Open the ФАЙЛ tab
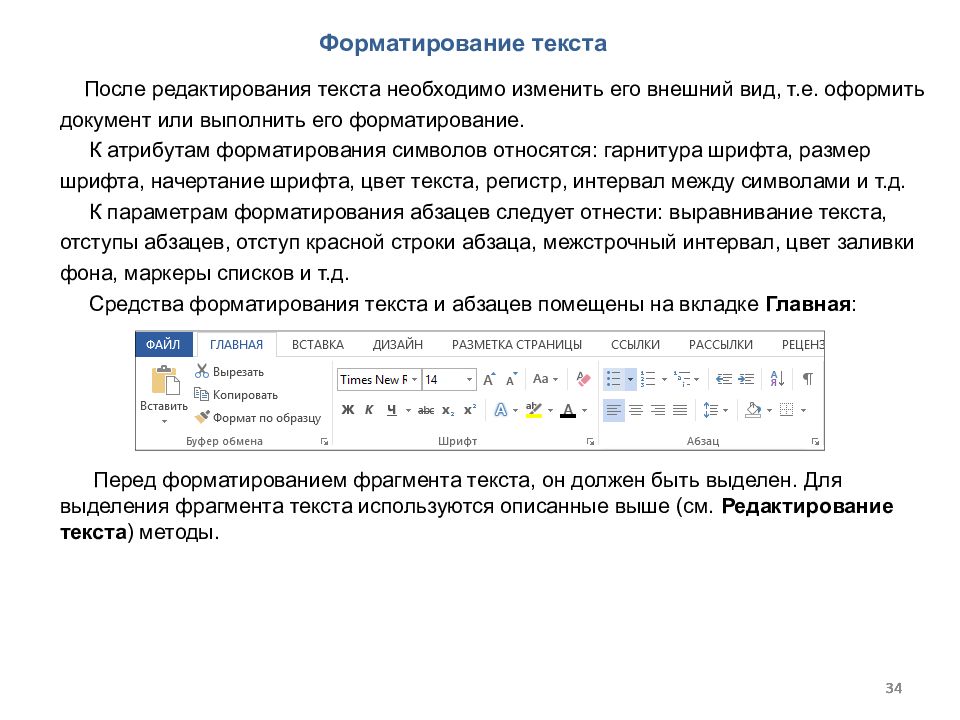This screenshot has width=960, height=720. (163, 345)
